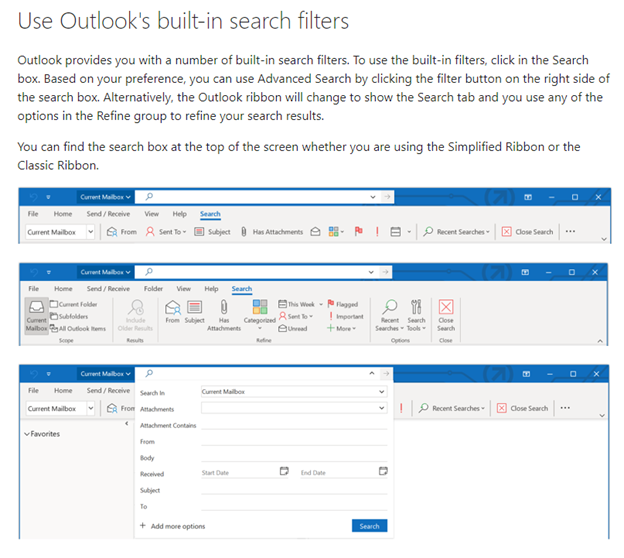Image resolution: width=624 pixels, height=558 pixels.
Task: Click Close Search in Simplified Ribbon image
Action: click(527, 232)
